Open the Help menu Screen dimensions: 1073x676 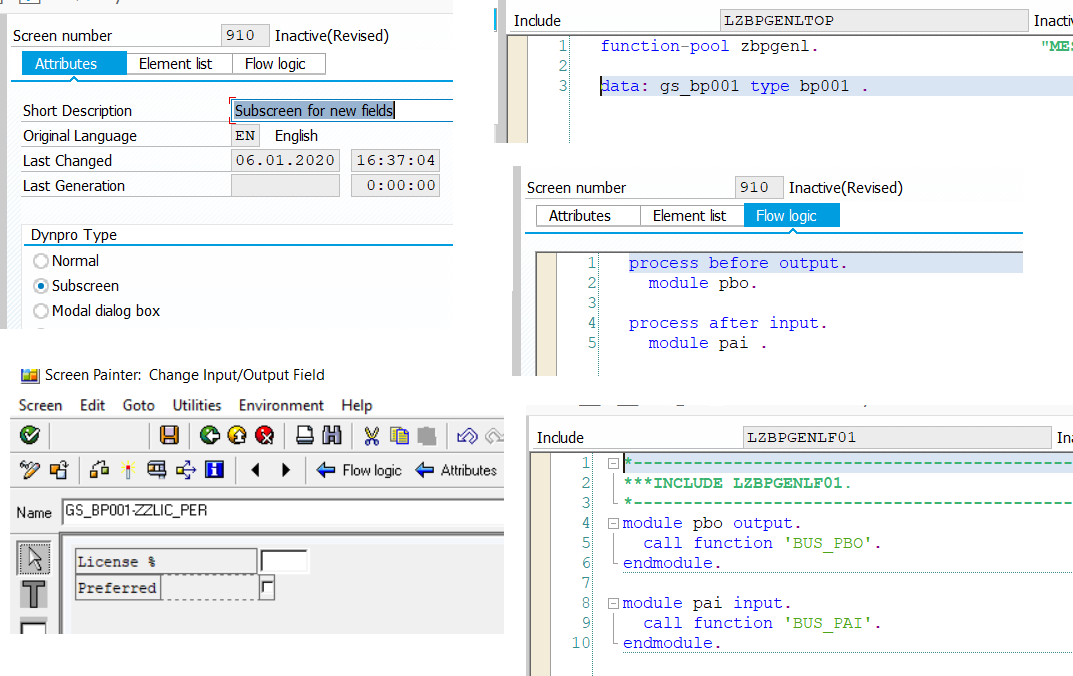[357, 405]
